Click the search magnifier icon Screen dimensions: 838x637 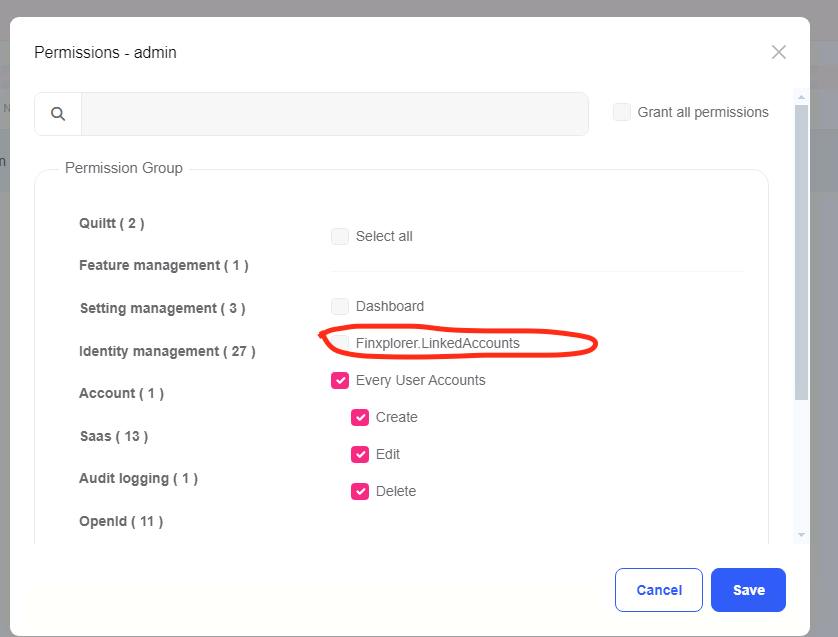tap(58, 114)
